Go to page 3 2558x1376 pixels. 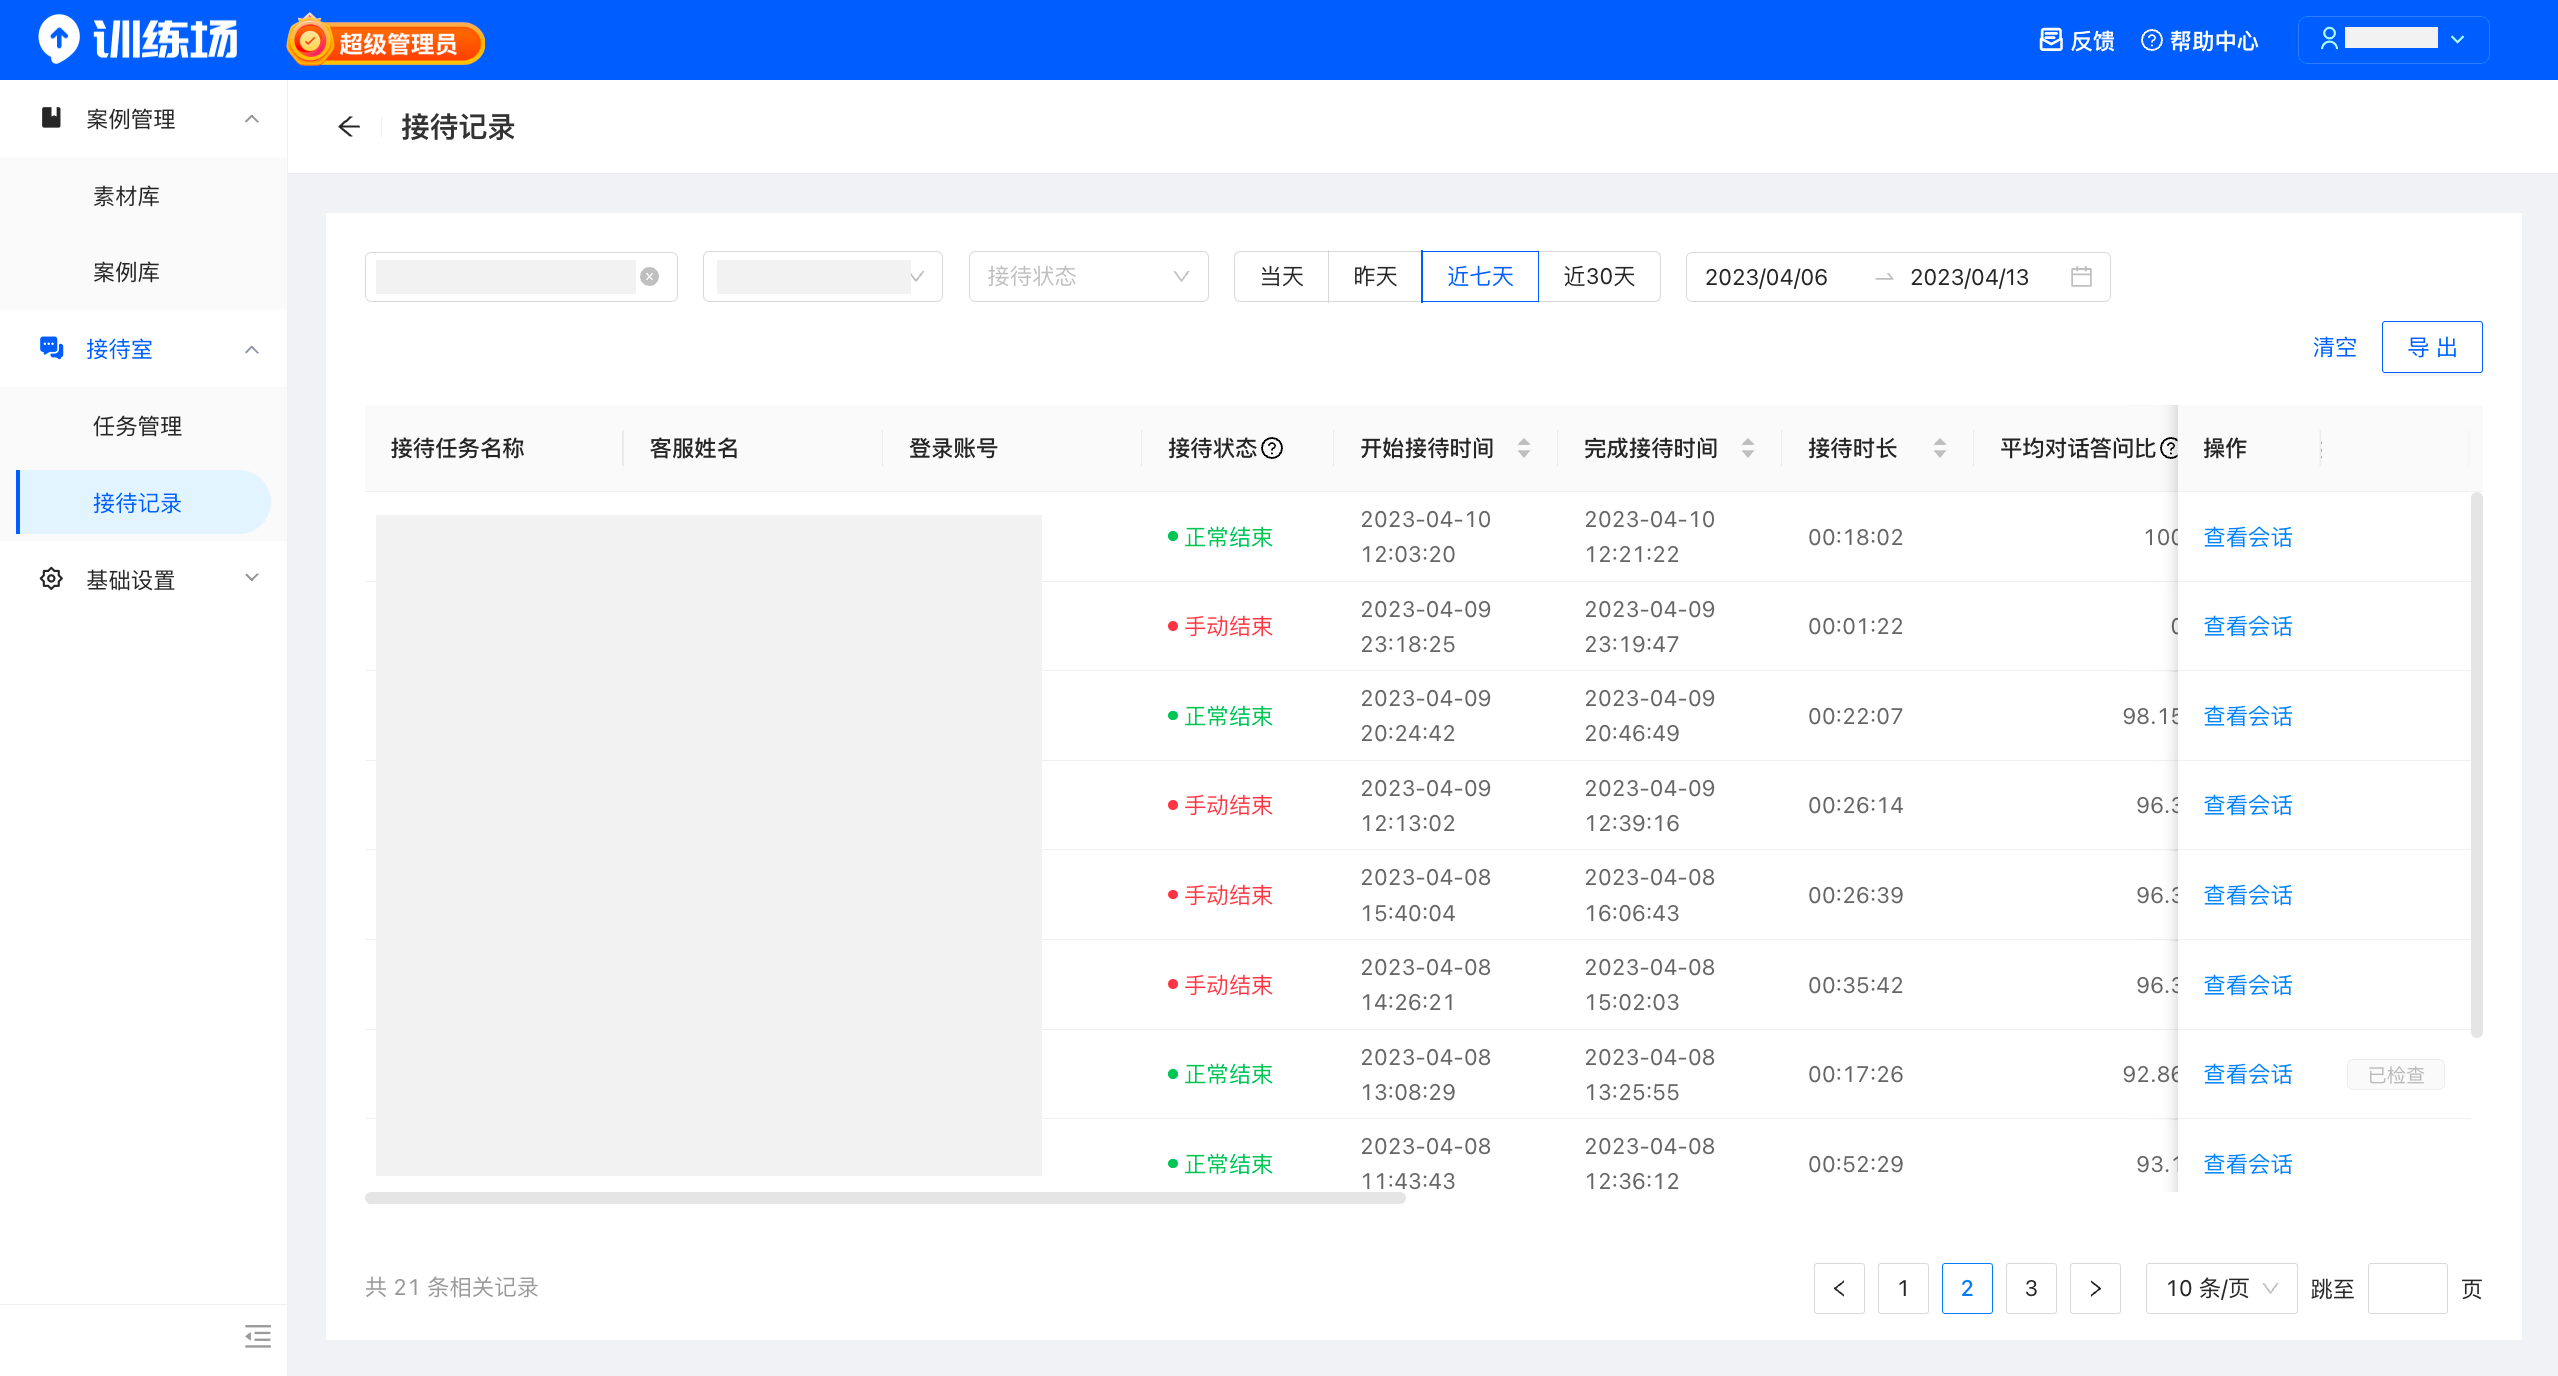point(2031,1288)
